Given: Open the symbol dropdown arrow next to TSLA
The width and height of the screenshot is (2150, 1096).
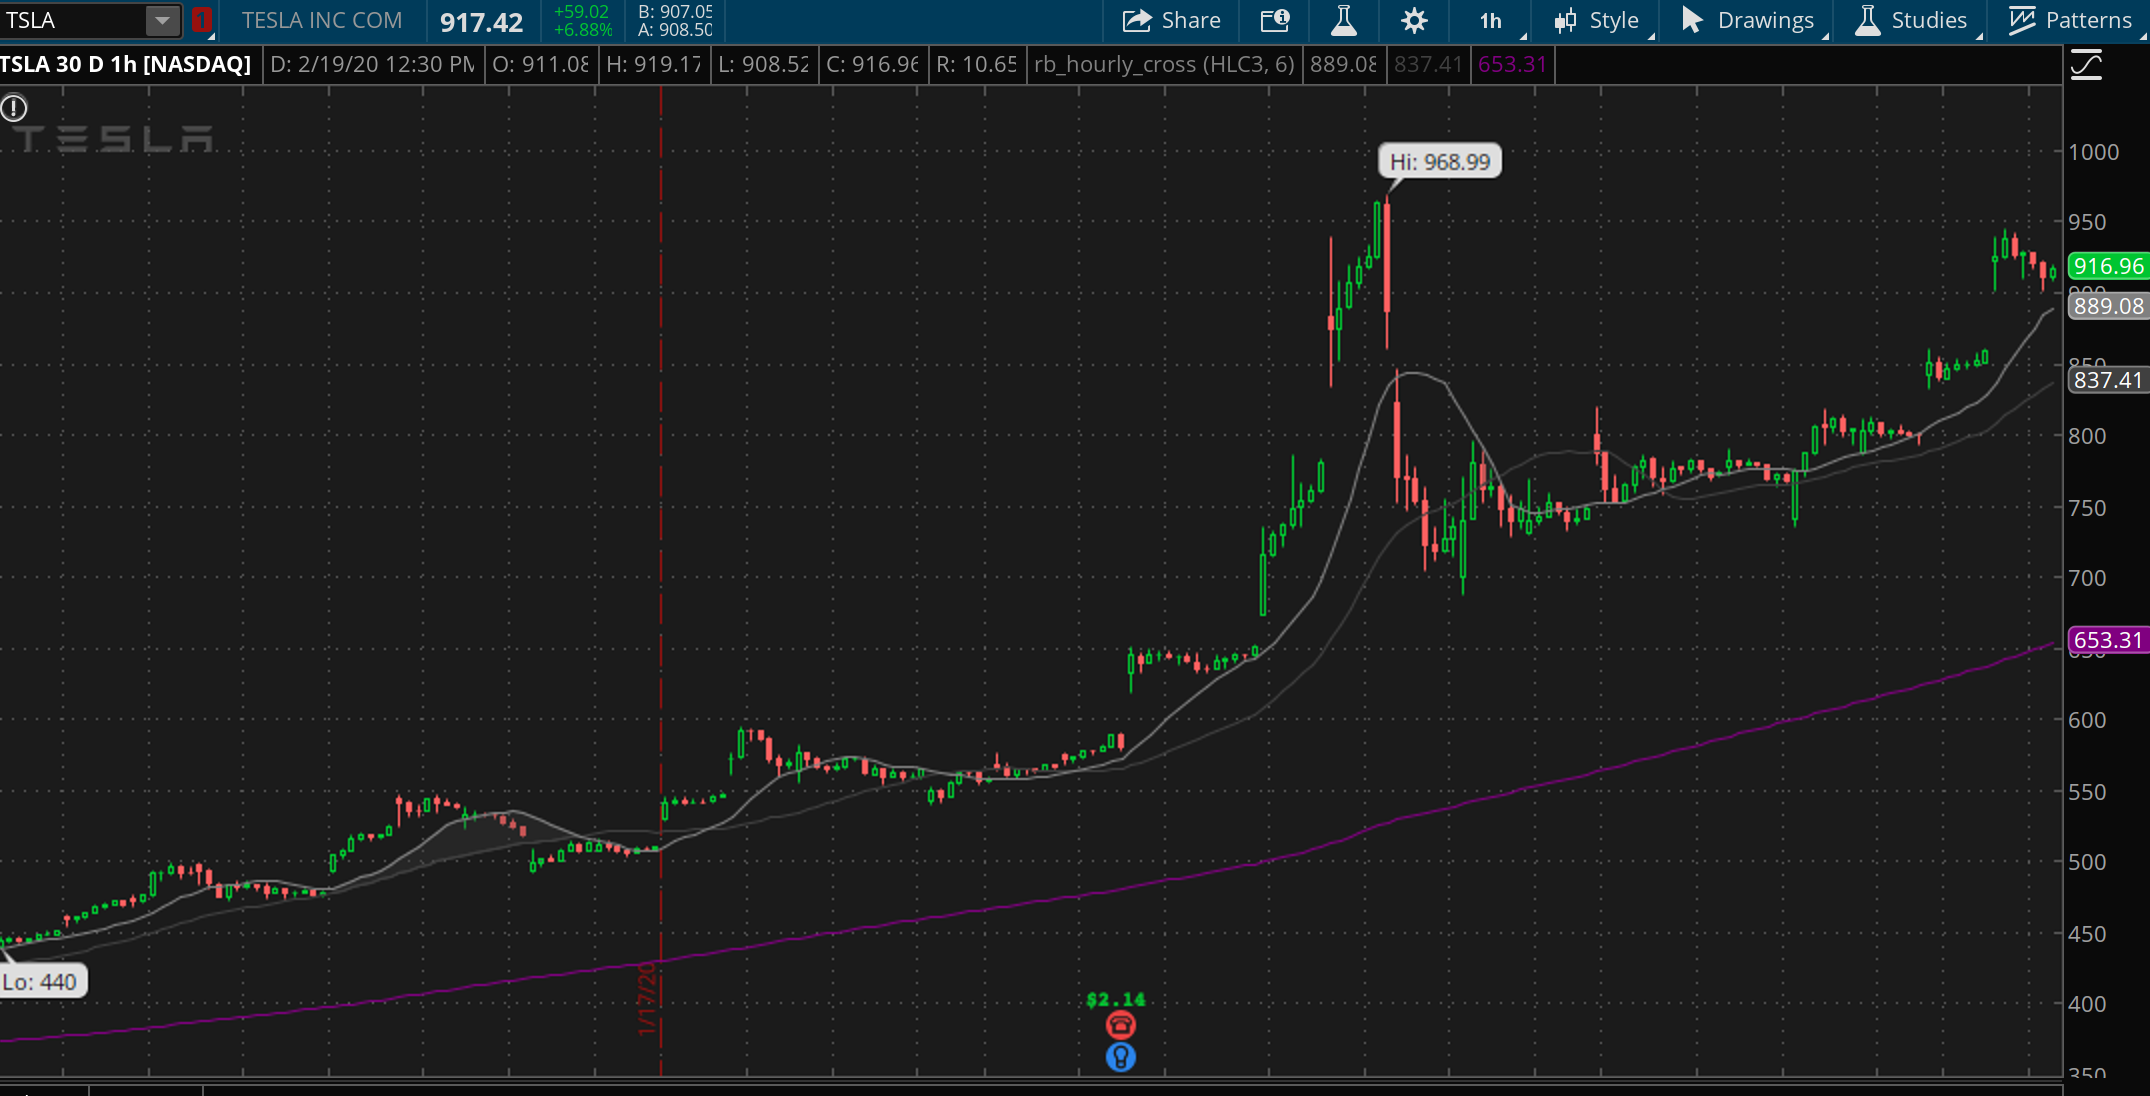Looking at the screenshot, I should 162,20.
